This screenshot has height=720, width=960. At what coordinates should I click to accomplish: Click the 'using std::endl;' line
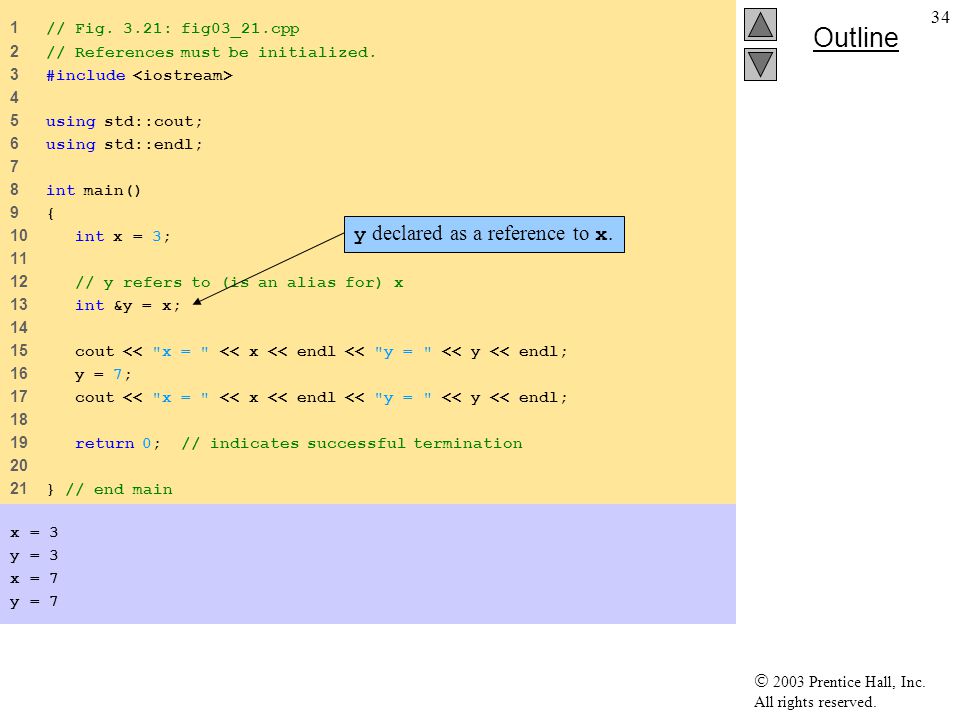pos(124,144)
